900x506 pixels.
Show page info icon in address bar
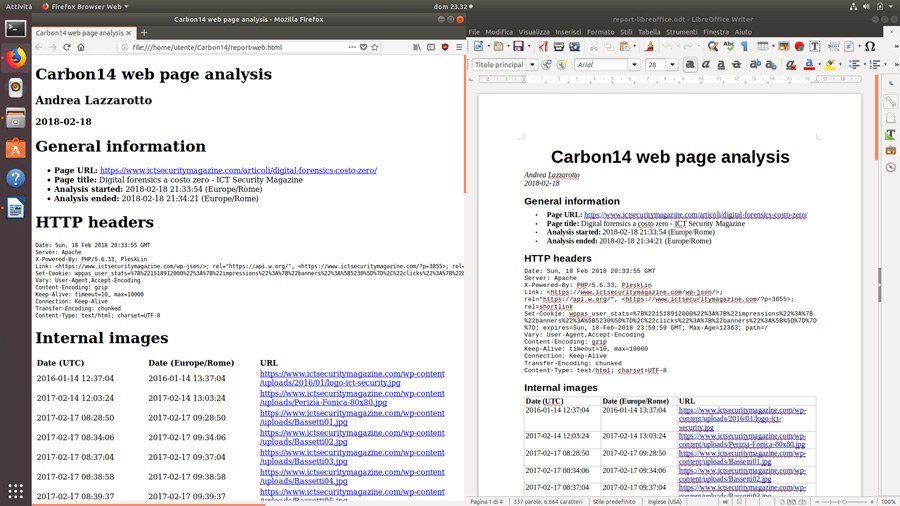pos(125,47)
